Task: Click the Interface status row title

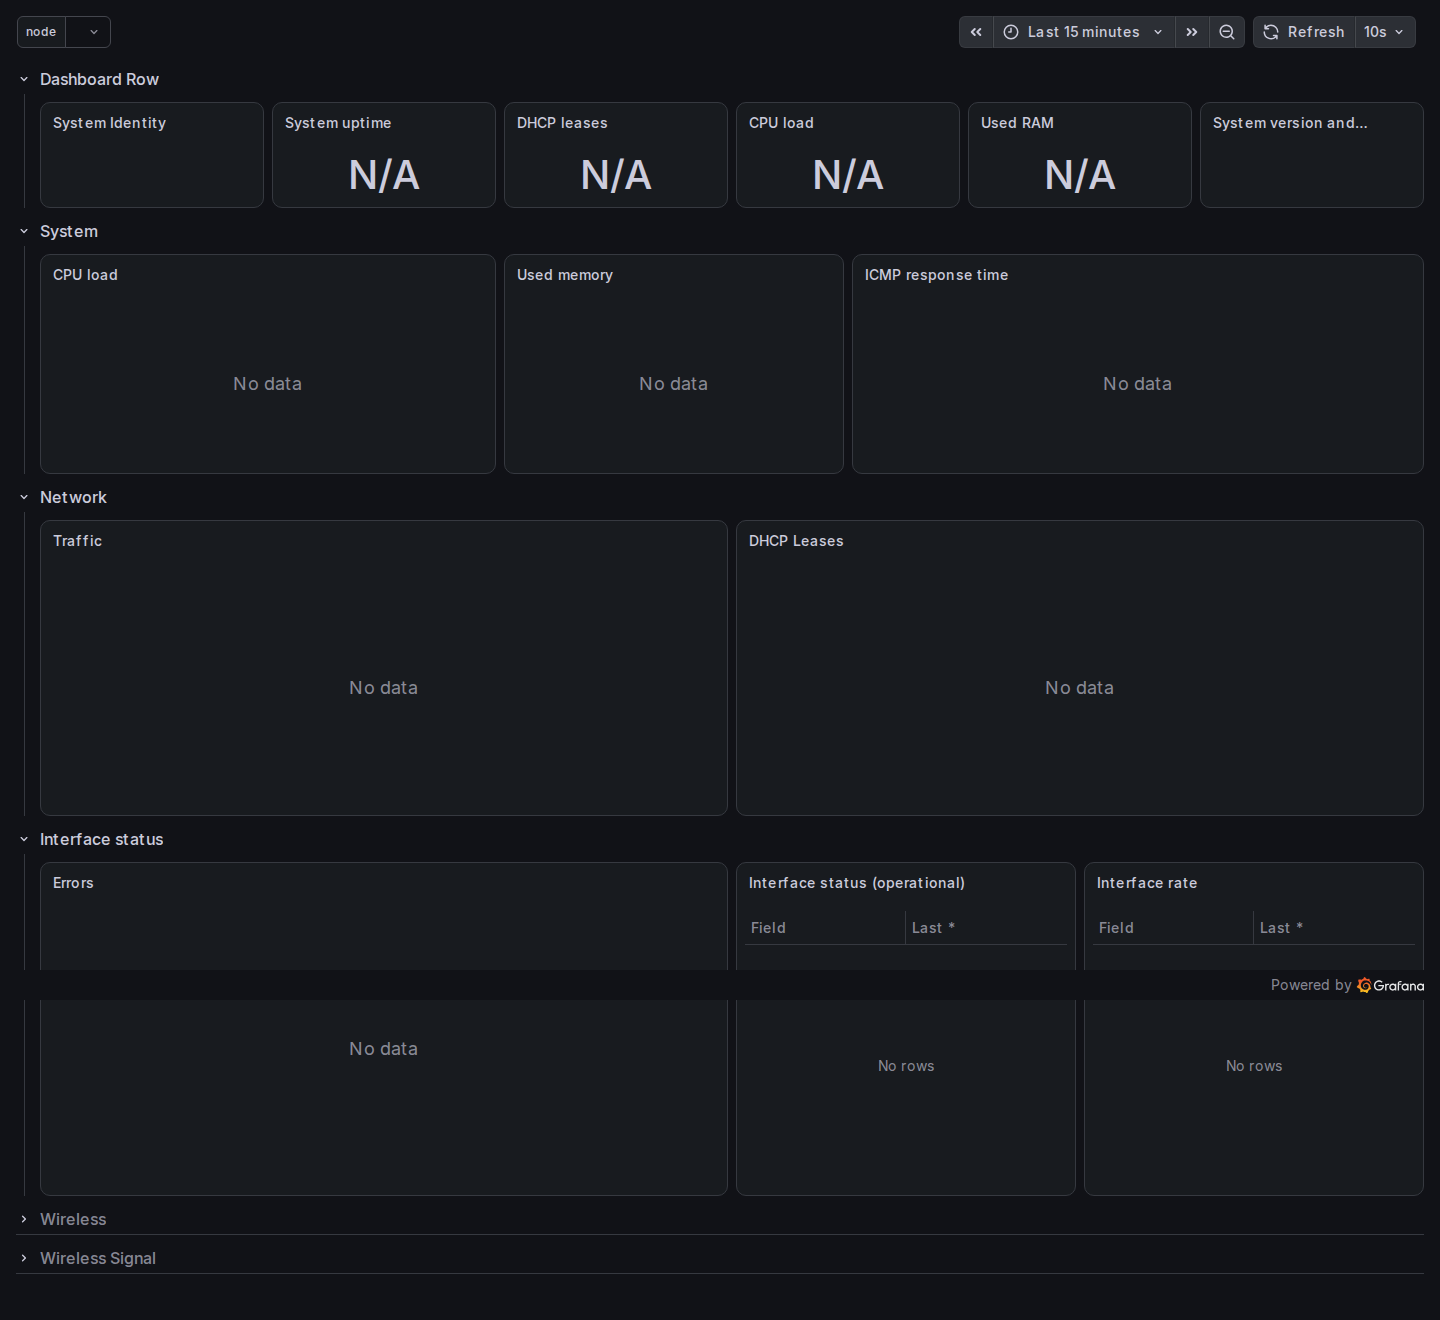Action: 101,839
